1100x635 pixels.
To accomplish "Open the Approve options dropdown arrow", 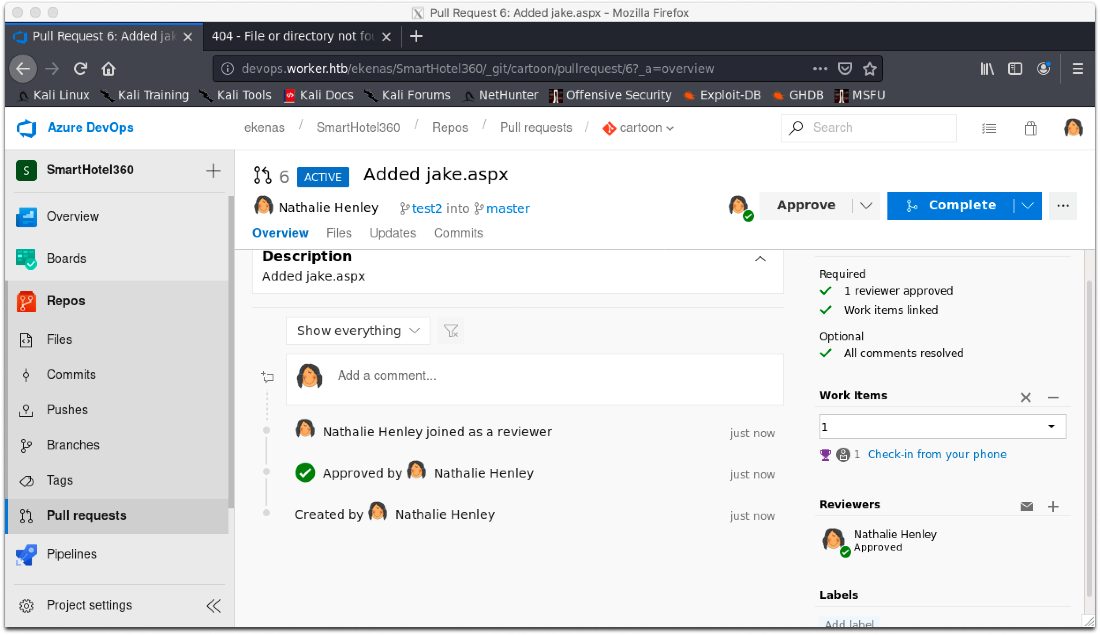I will point(866,206).
